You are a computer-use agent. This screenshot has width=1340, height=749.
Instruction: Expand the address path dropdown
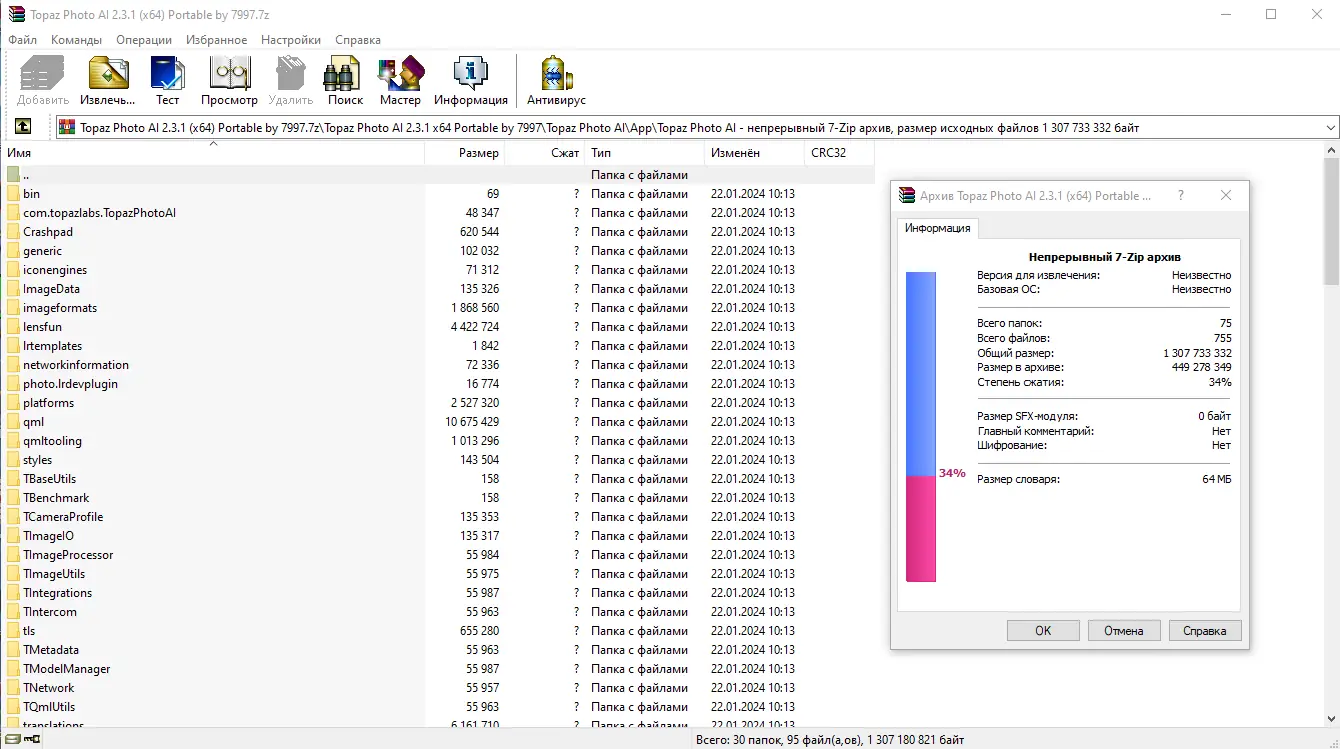click(x=1330, y=127)
